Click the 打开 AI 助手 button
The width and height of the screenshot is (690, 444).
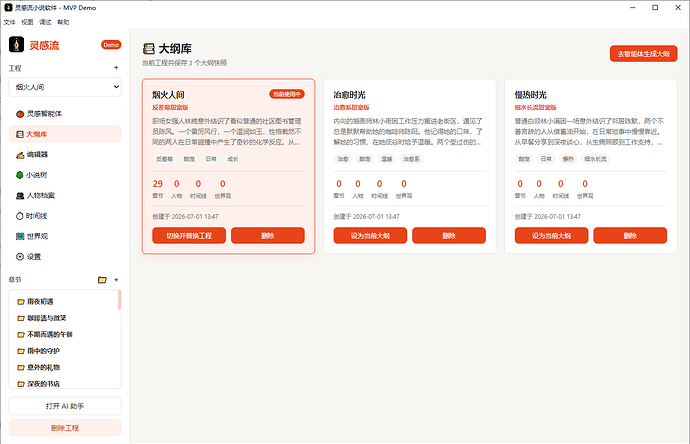65,406
